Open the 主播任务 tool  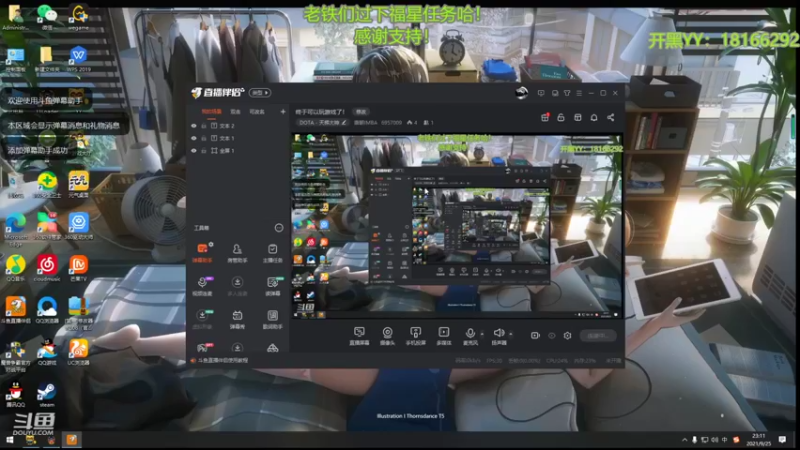[x=272, y=253]
